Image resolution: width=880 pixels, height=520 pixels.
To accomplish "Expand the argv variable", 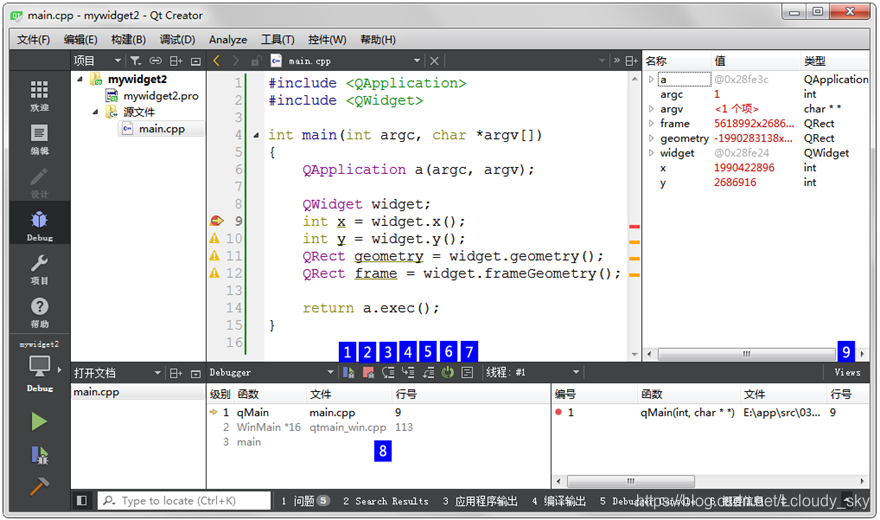I will 651,109.
